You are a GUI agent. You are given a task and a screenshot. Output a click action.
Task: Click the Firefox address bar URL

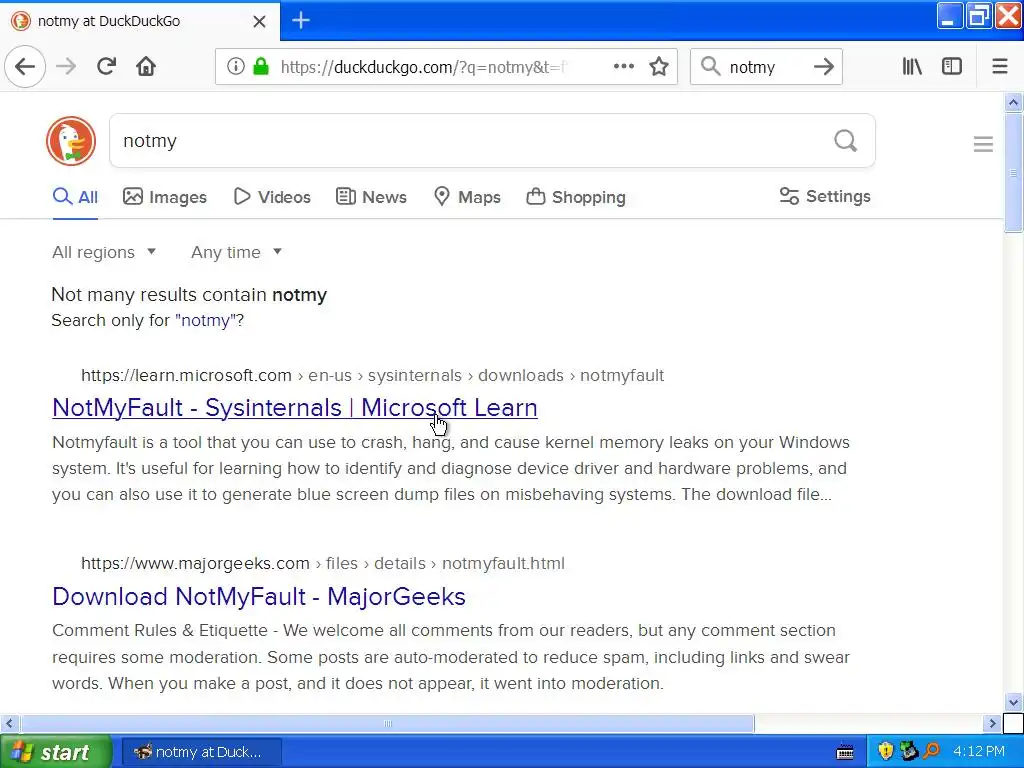click(424, 67)
